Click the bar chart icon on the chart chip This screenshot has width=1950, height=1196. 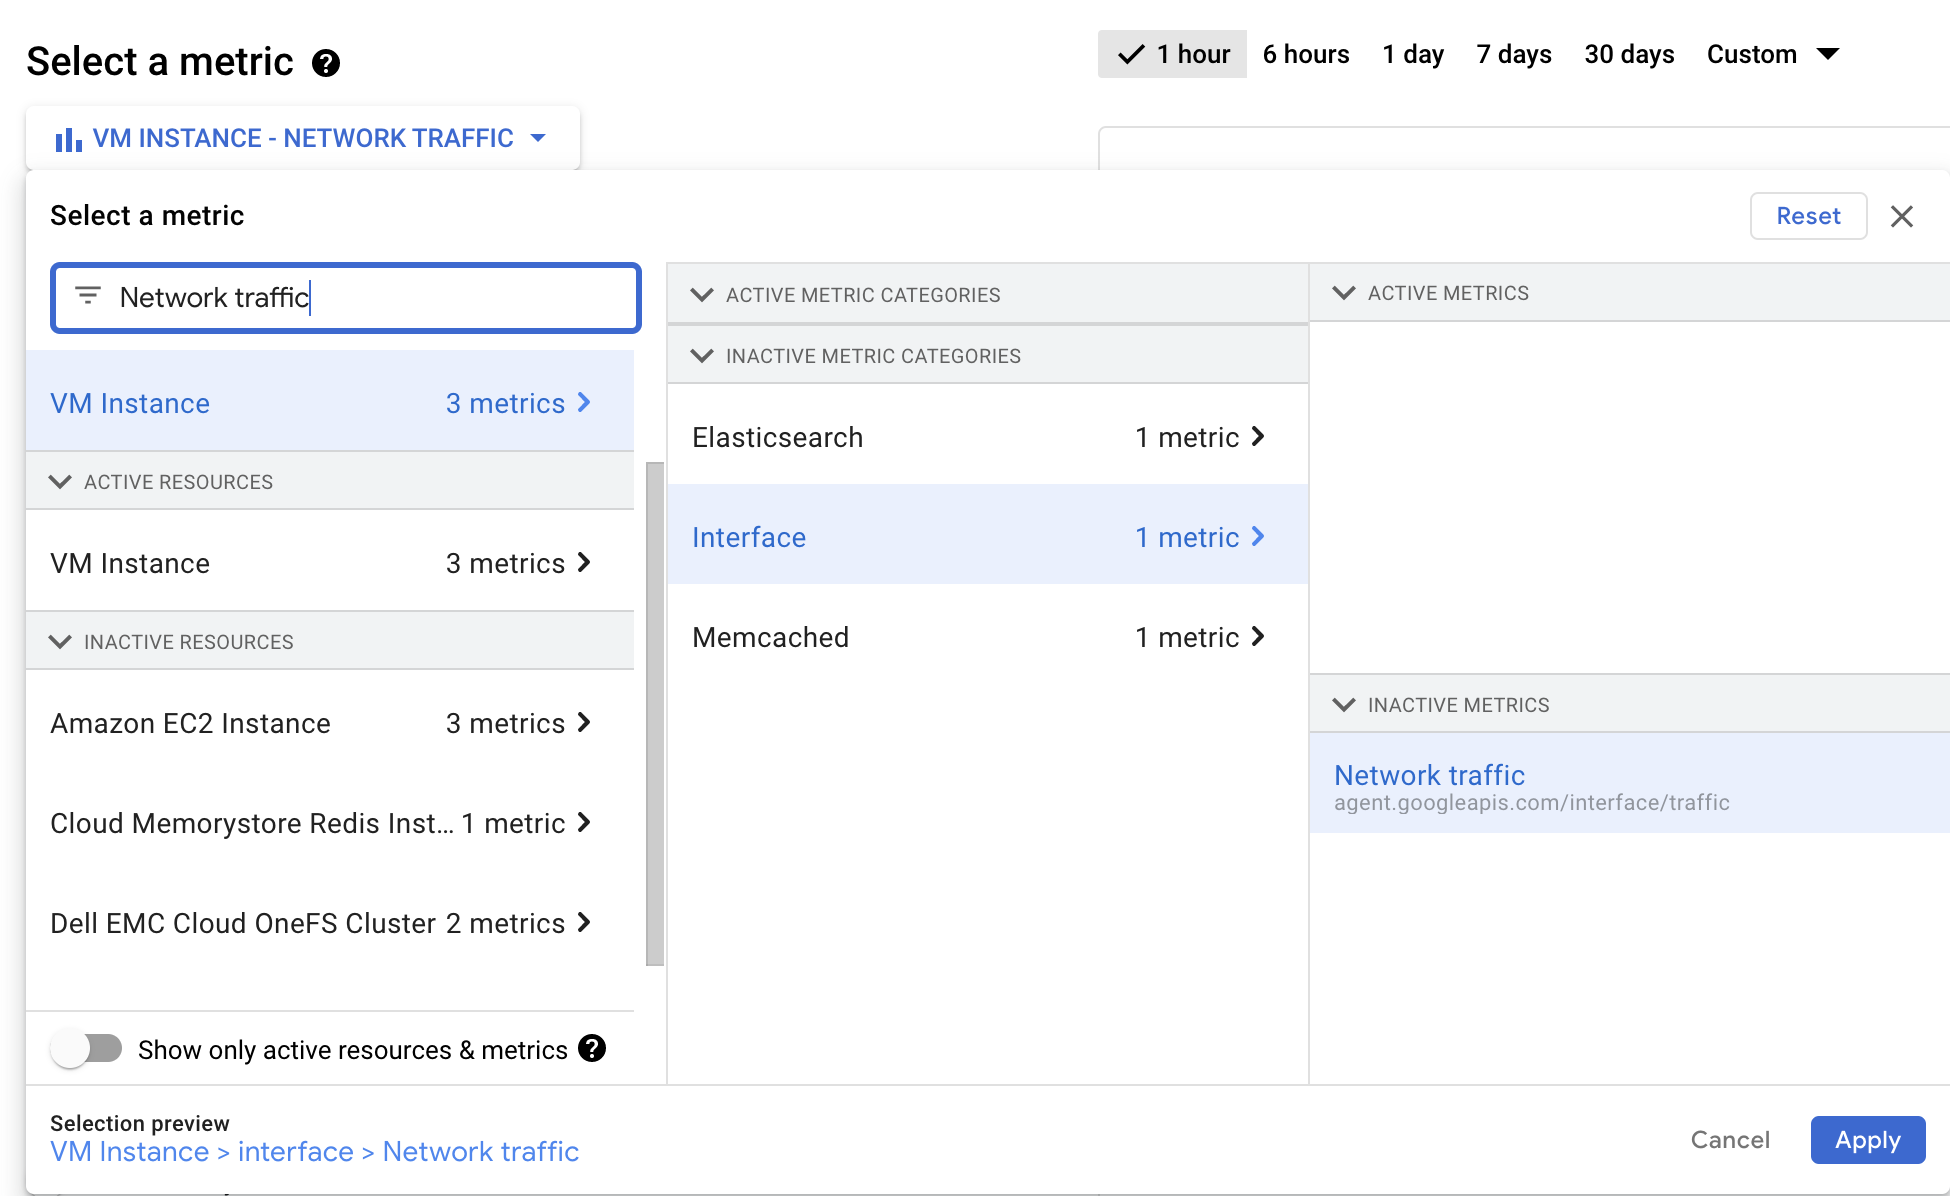coord(67,138)
